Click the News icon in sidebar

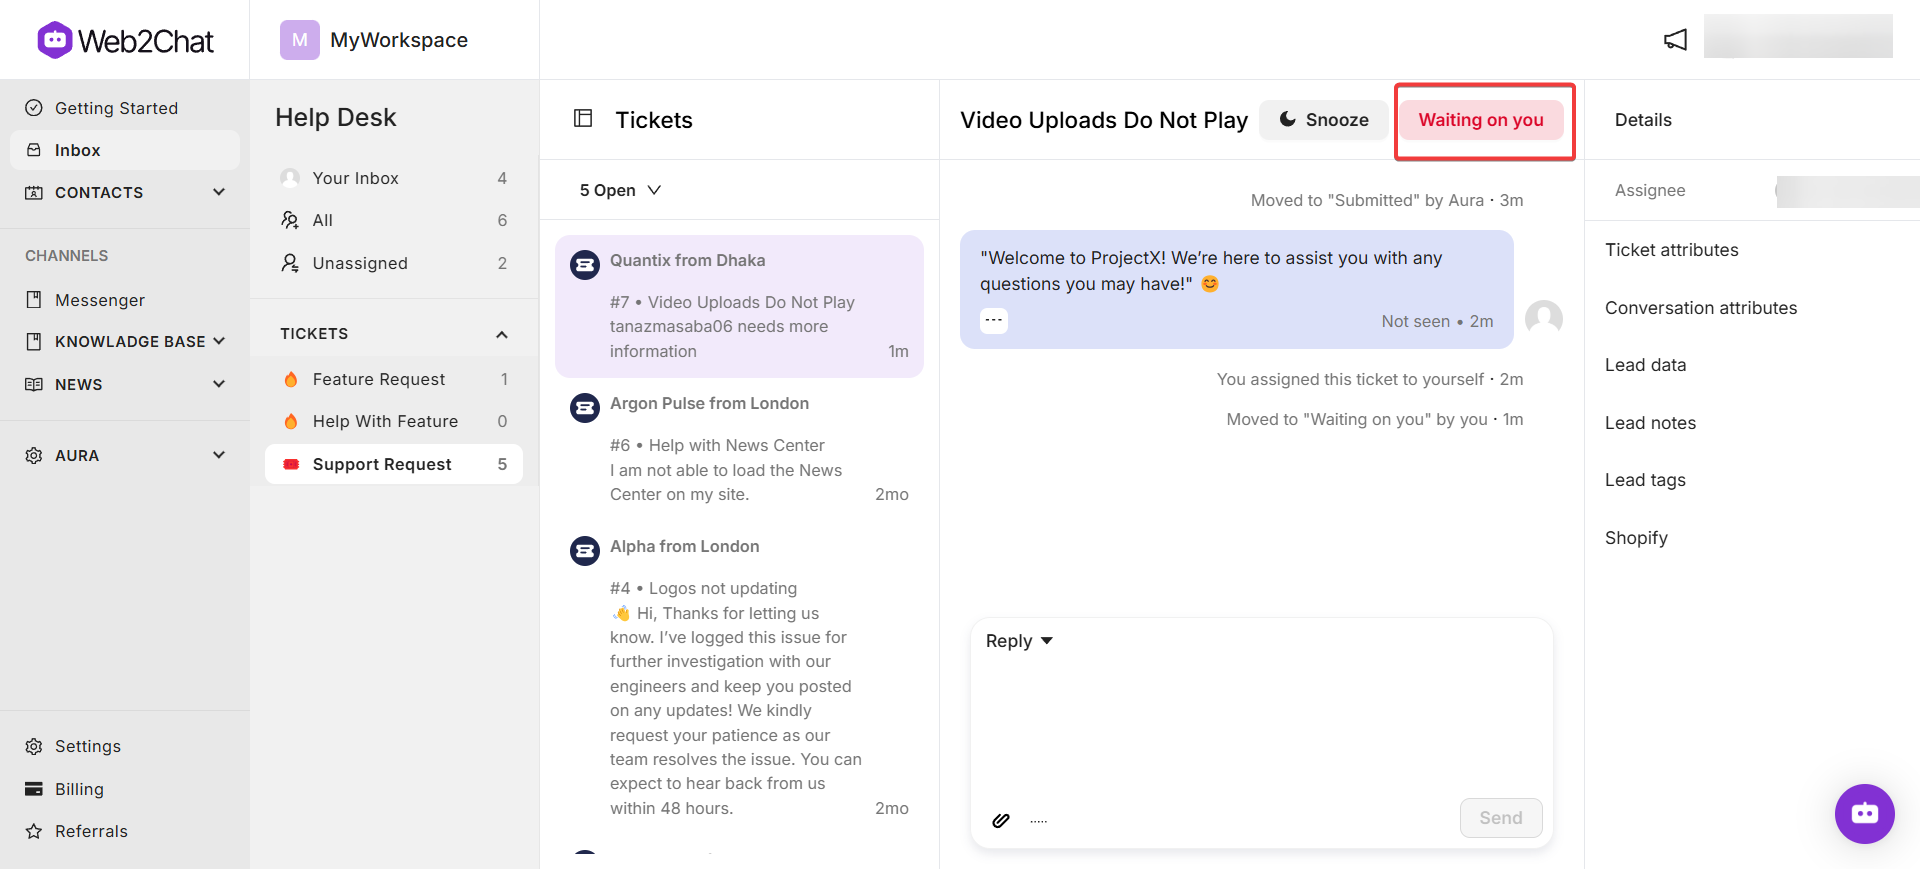(x=34, y=384)
